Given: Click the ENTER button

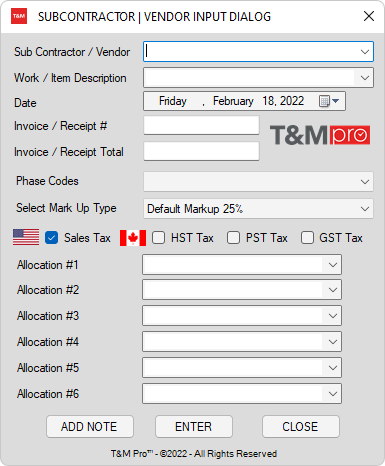Looking at the screenshot, I should [x=194, y=426].
